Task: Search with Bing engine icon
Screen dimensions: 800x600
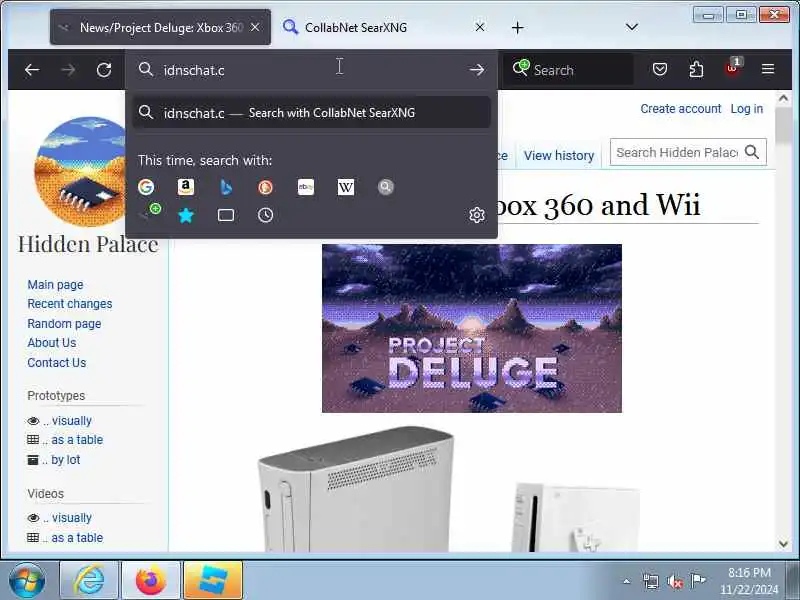Action: pos(226,187)
